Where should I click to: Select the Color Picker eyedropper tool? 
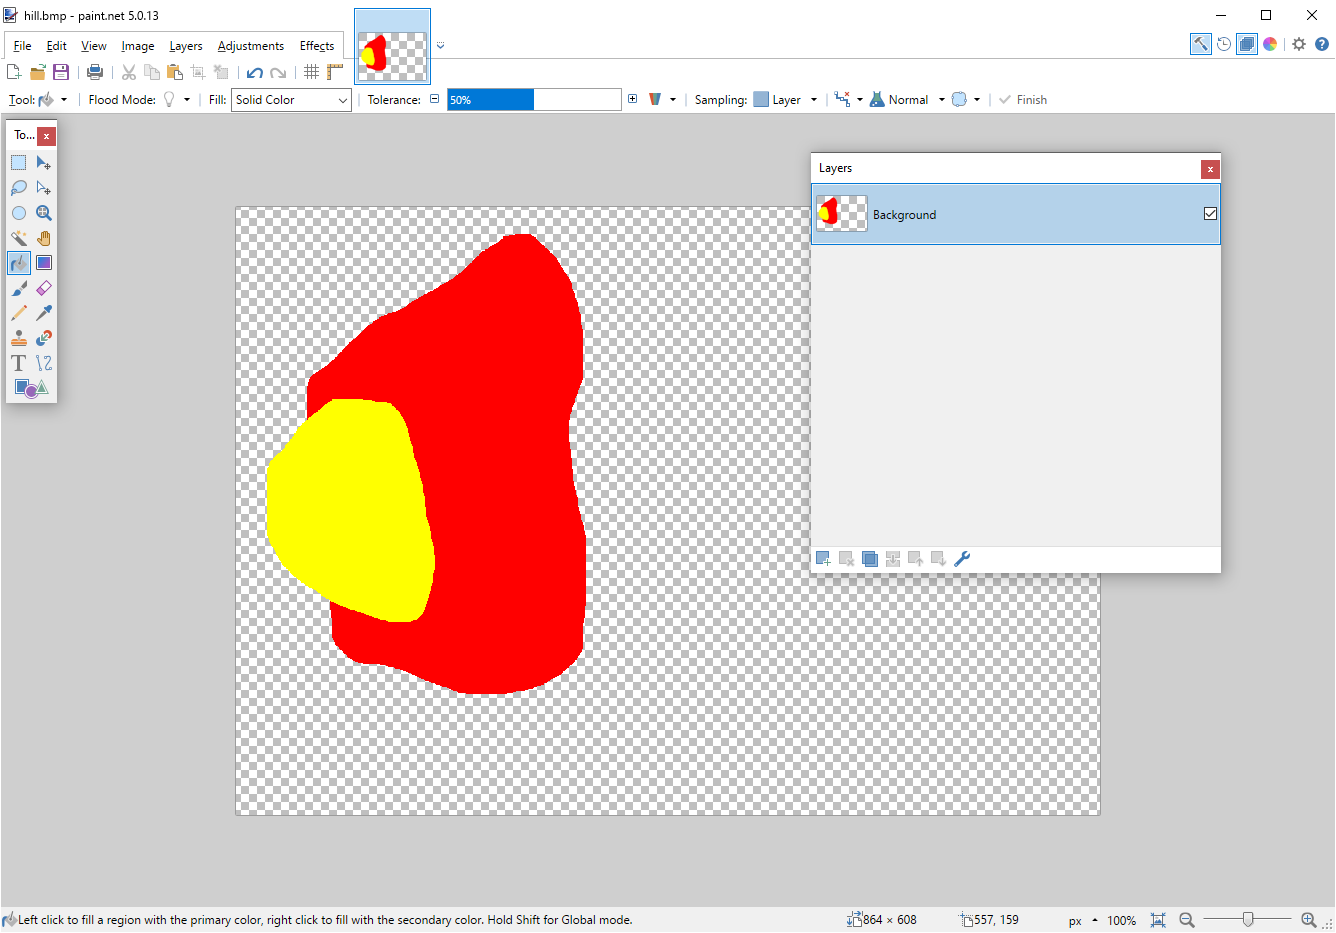coord(44,313)
